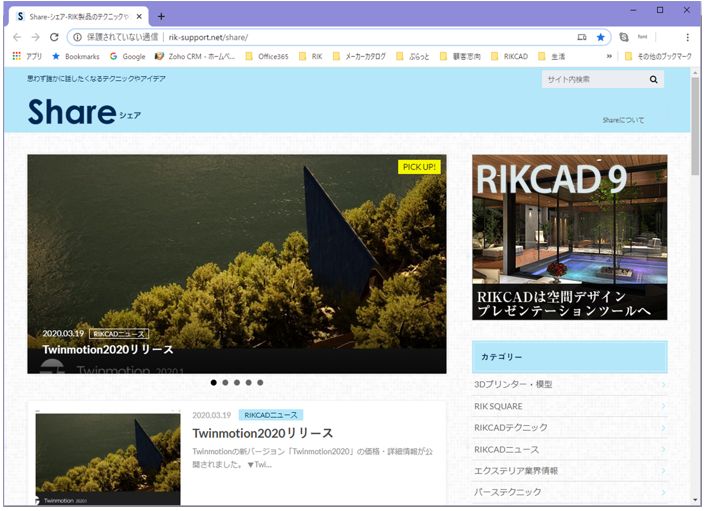Open the extension icon next to the star

[x=624, y=37]
